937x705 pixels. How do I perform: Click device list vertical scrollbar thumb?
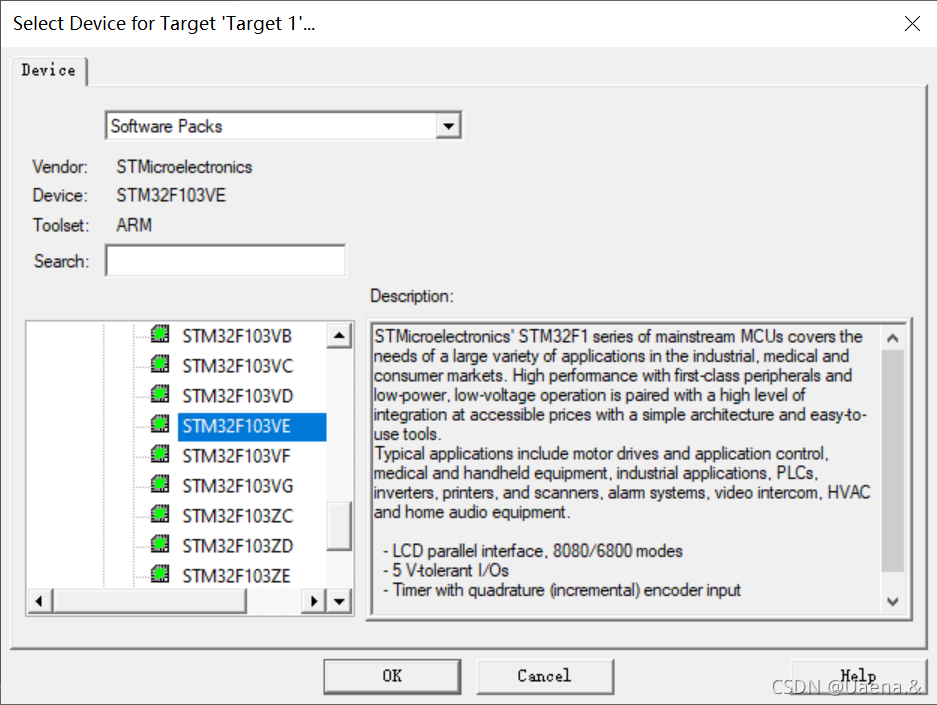coord(339,526)
